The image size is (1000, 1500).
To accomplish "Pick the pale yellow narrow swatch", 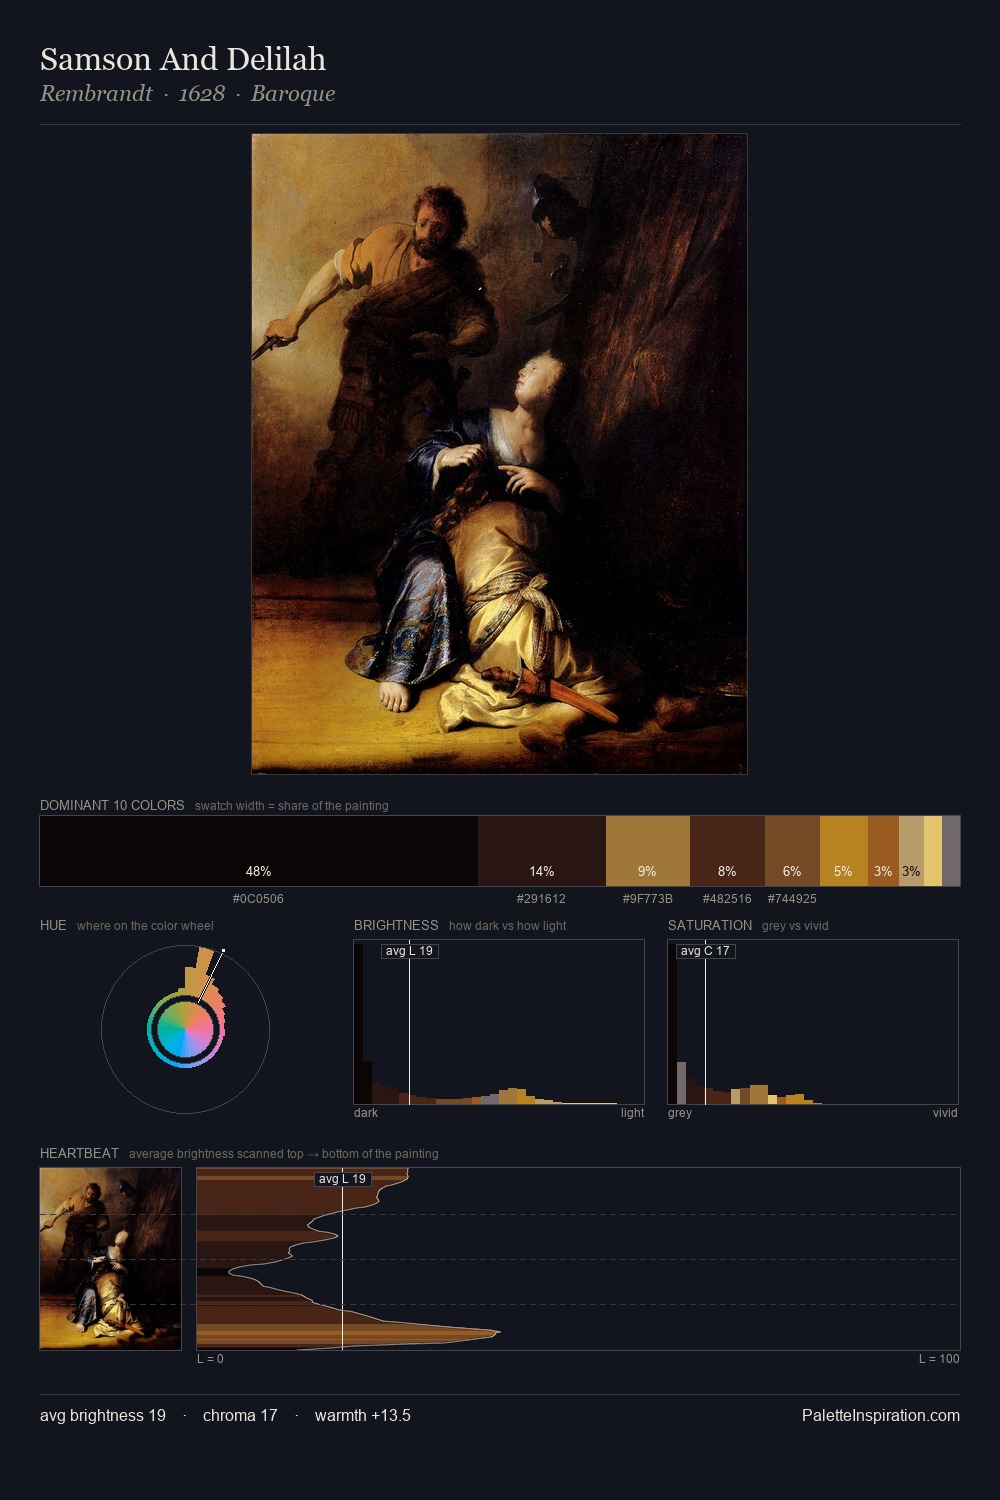I will pyautogui.click(x=933, y=851).
